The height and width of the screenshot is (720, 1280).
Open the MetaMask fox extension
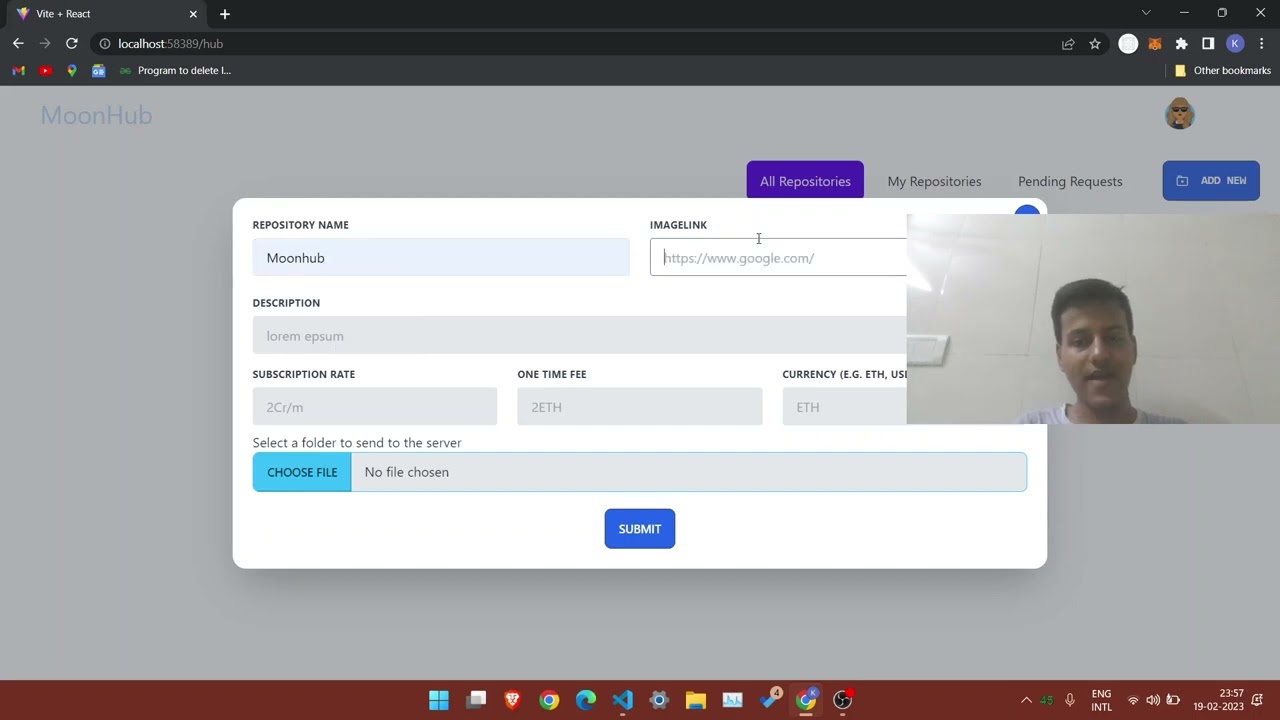tap(1155, 44)
